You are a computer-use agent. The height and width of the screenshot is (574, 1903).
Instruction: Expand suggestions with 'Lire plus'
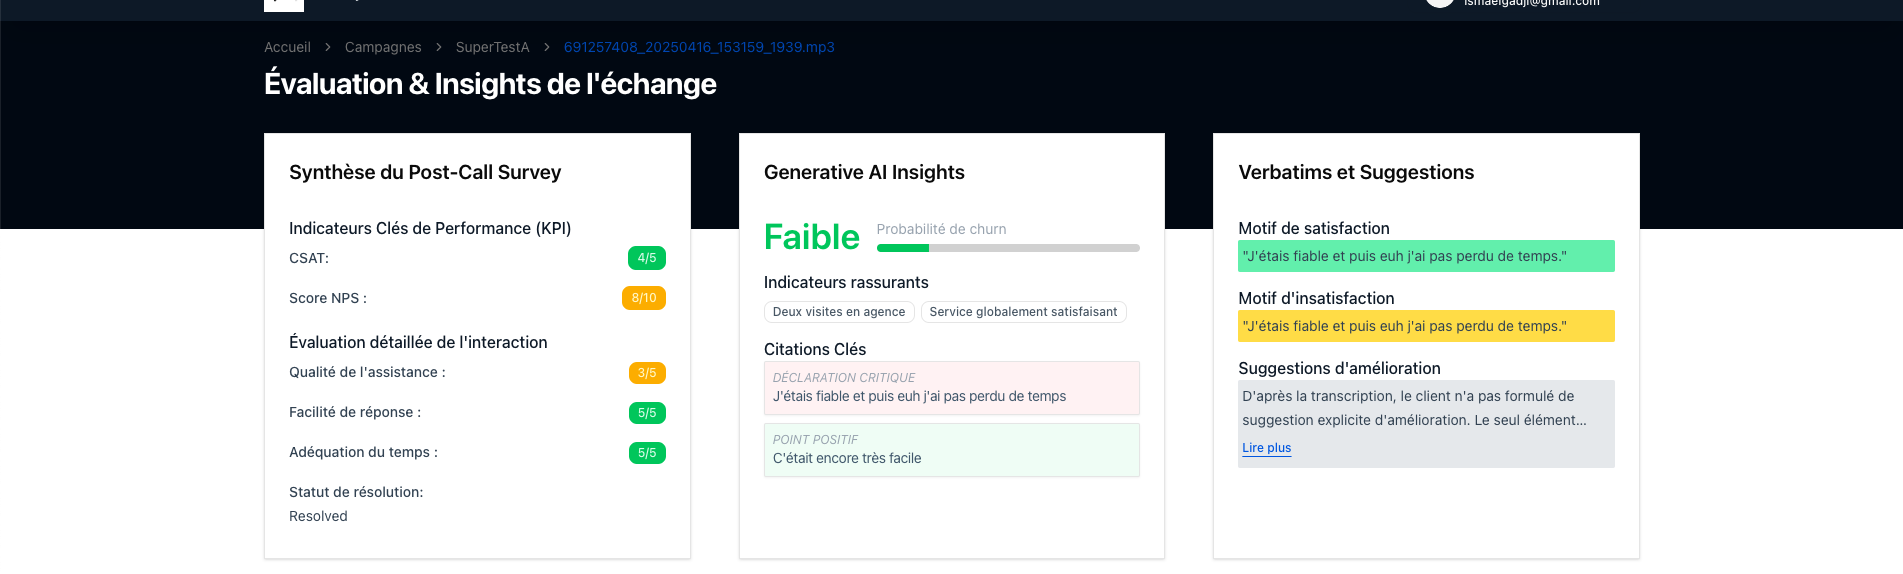coord(1266,448)
